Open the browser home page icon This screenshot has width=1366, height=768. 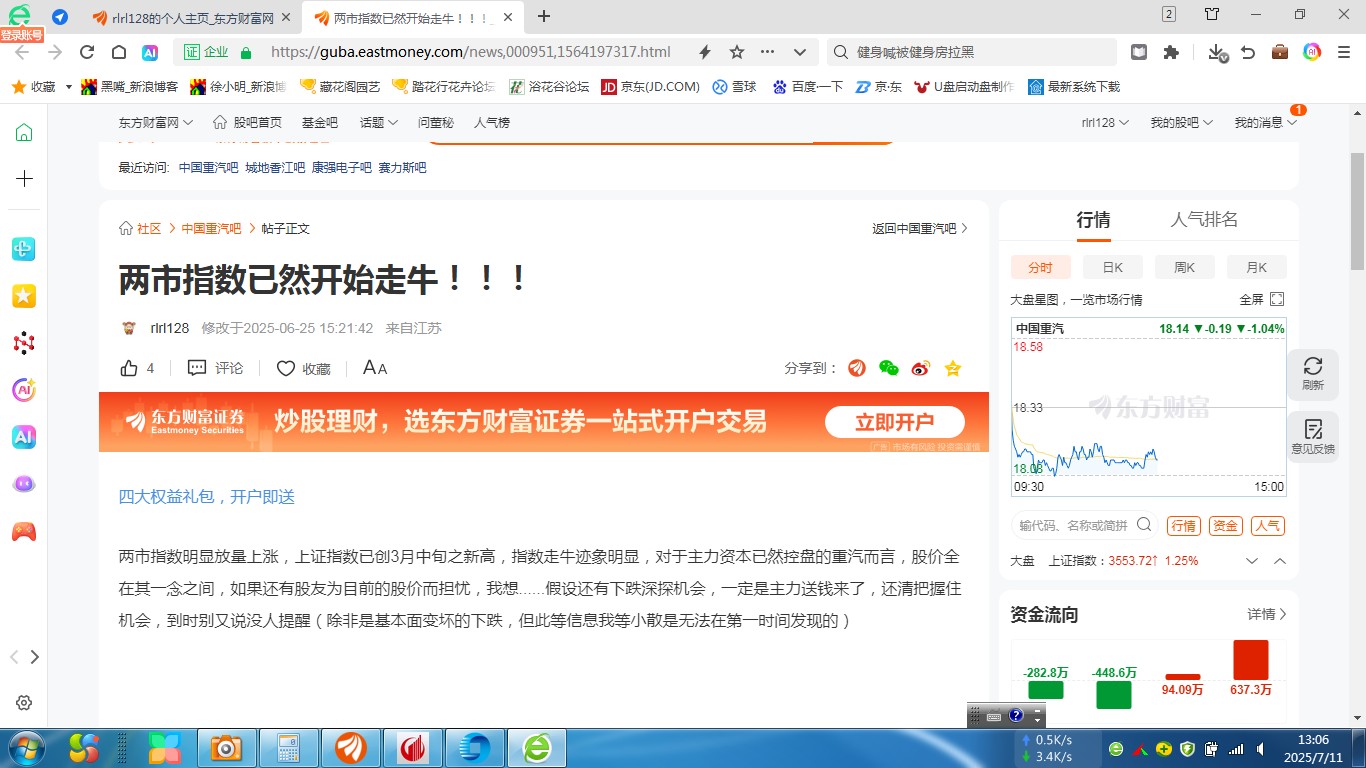pyautogui.click(x=119, y=53)
